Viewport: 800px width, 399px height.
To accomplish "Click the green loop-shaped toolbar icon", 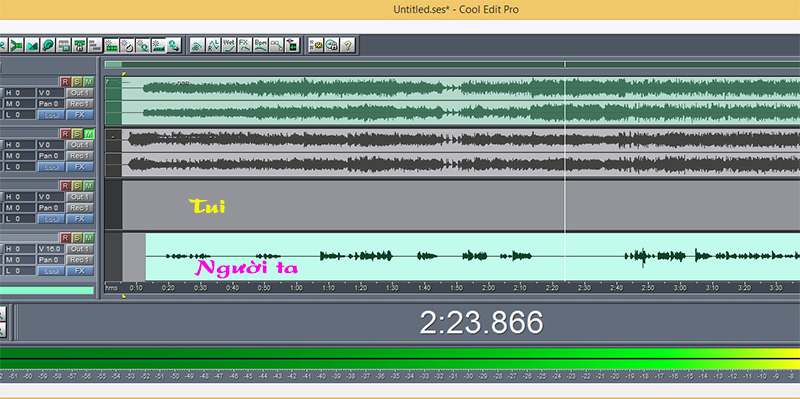I will [47, 45].
